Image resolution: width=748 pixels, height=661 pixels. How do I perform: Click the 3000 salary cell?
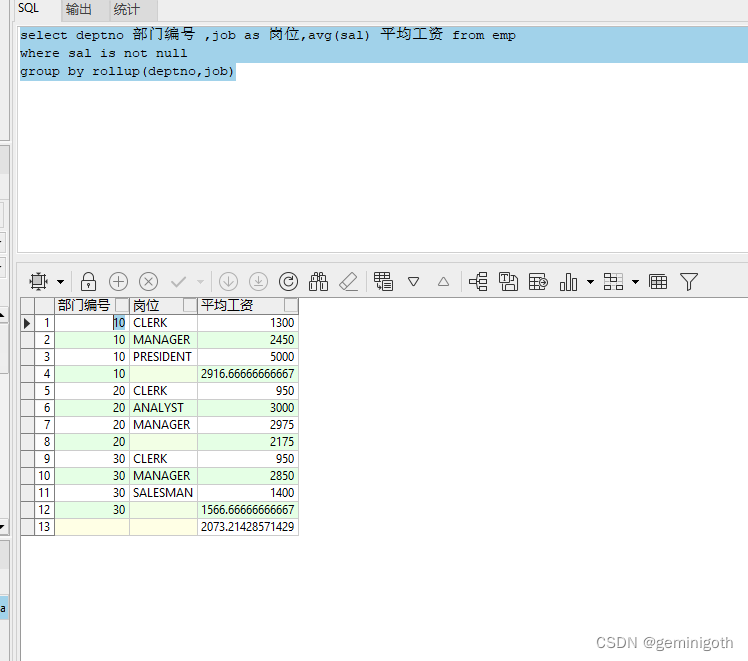pyautogui.click(x=248, y=408)
